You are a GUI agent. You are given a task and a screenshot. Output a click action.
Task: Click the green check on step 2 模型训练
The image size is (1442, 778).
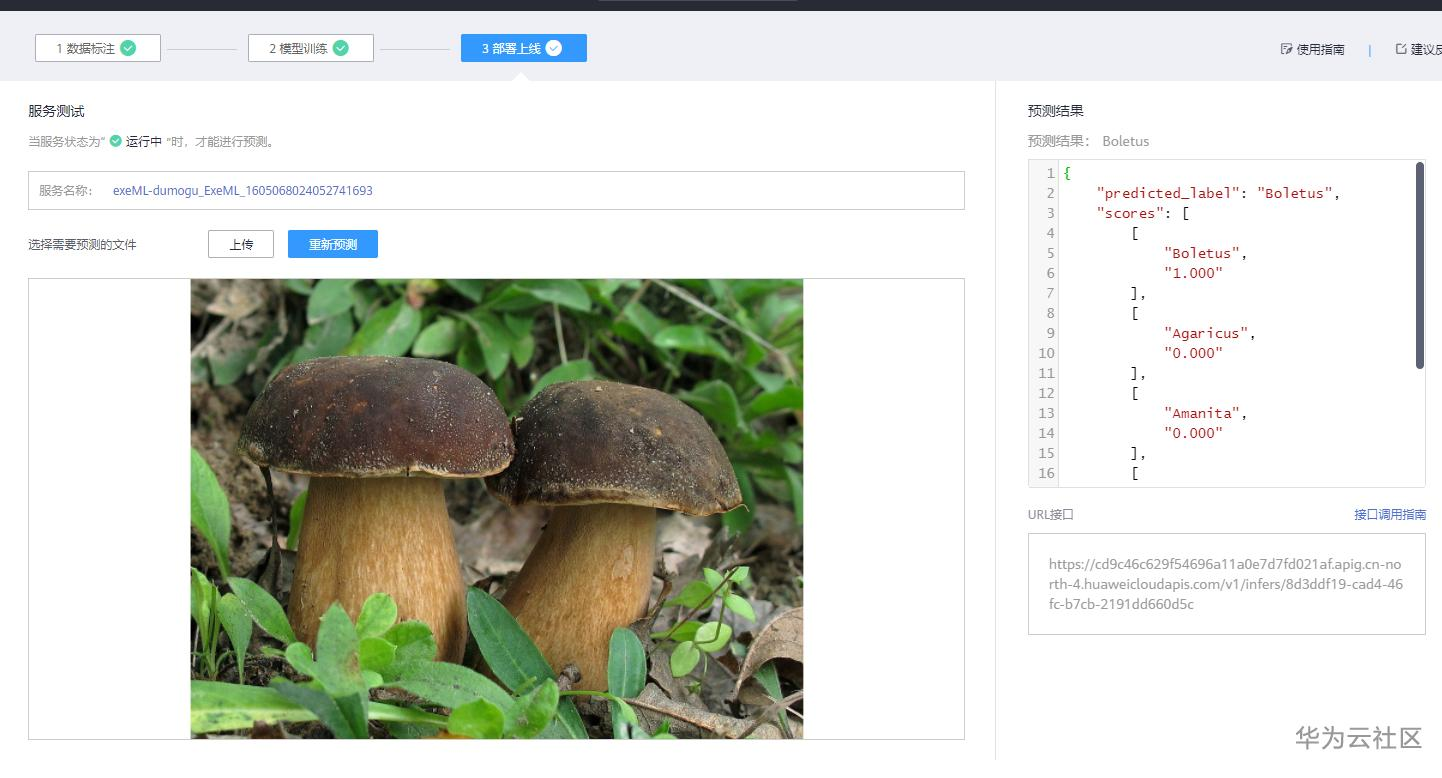coord(341,48)
